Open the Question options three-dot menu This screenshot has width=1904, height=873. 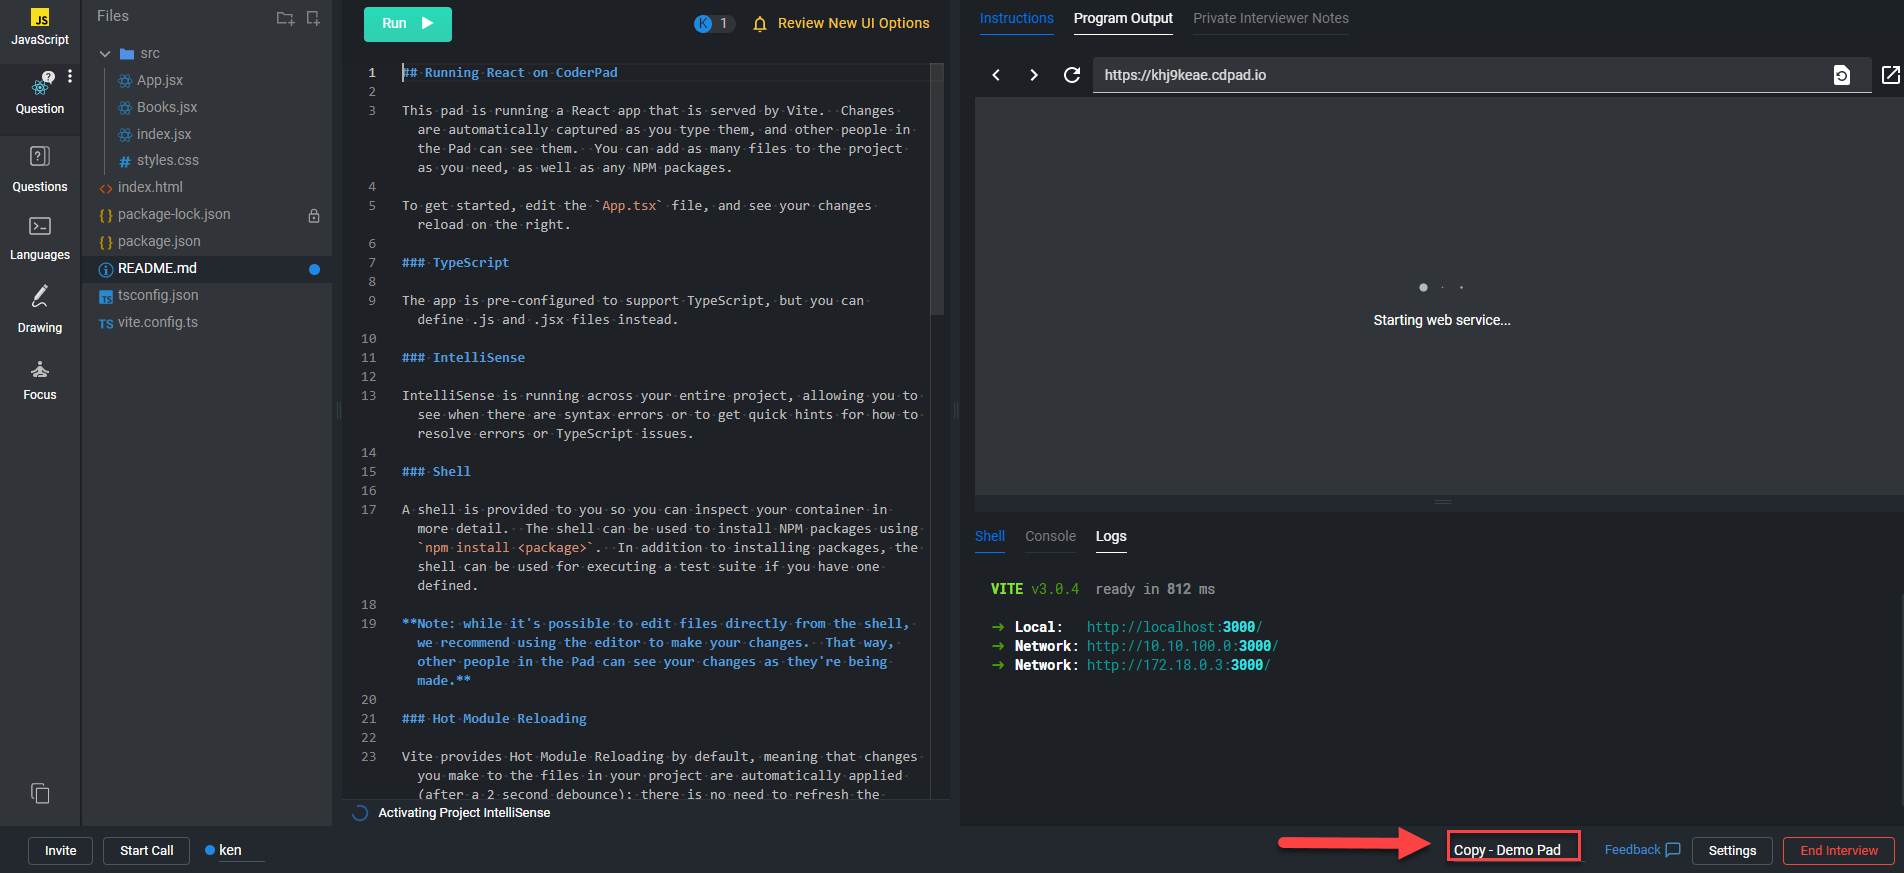[69, 77]
